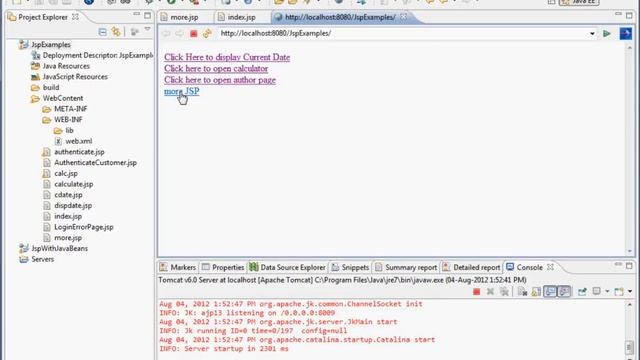The image size is (640, 360).
Task: Select JspExamples project in explorer
Action: [x=51, y=44]
